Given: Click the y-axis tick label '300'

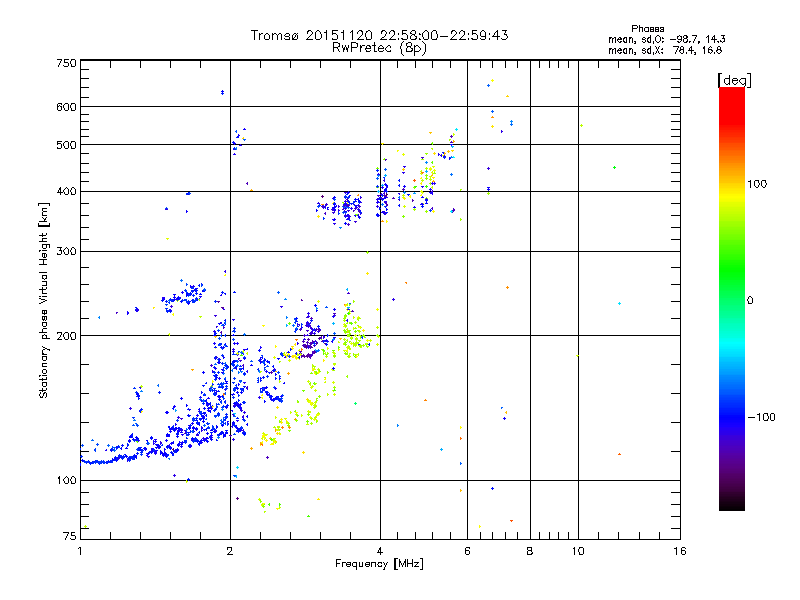Looking at the screenshot, I should (x=66, y=251).
